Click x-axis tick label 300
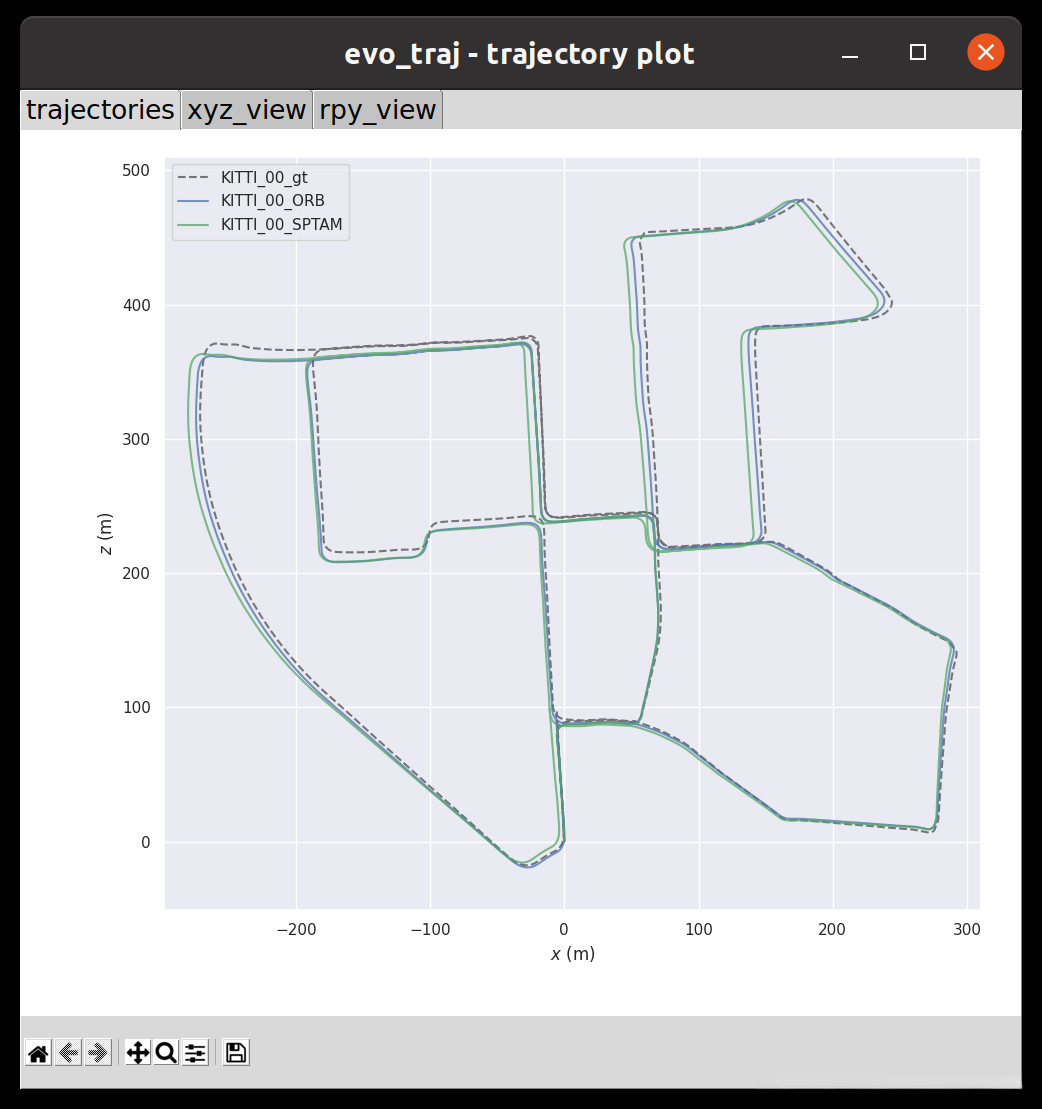 pyautogui.click(x=966, y=929)
